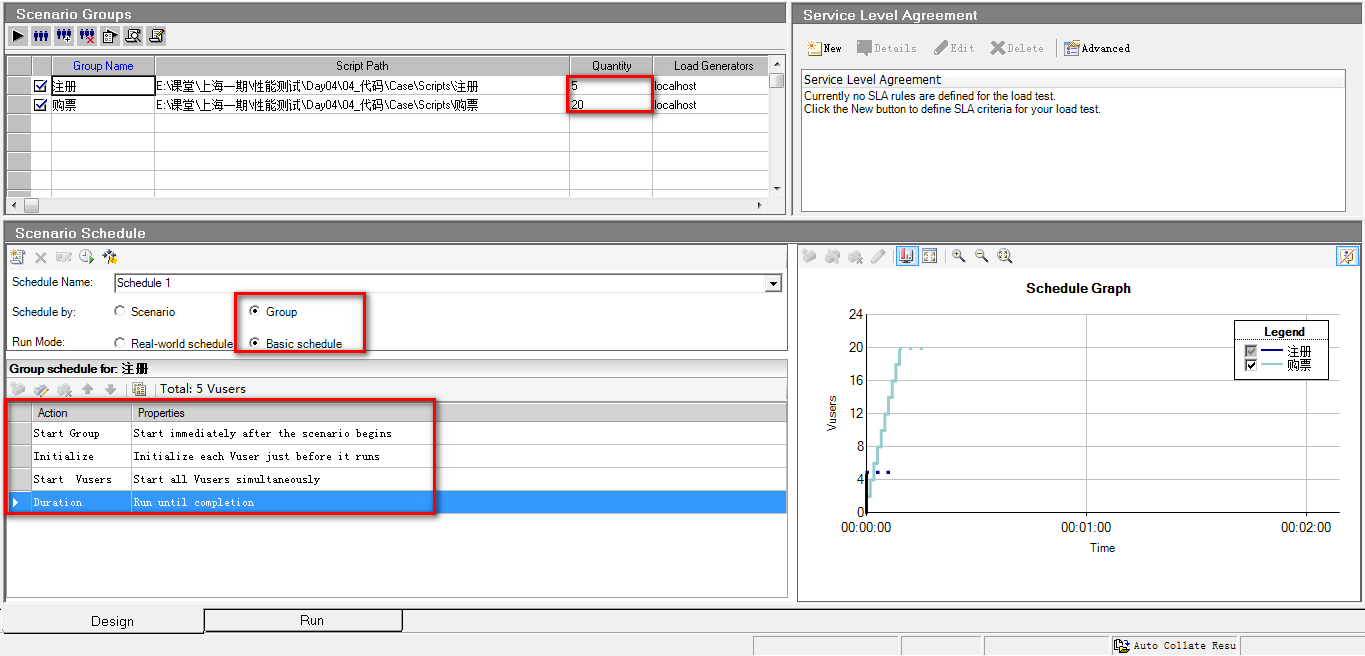
Task: Click the grid view icon beside Total Vusers
Action: click(139, 389)
